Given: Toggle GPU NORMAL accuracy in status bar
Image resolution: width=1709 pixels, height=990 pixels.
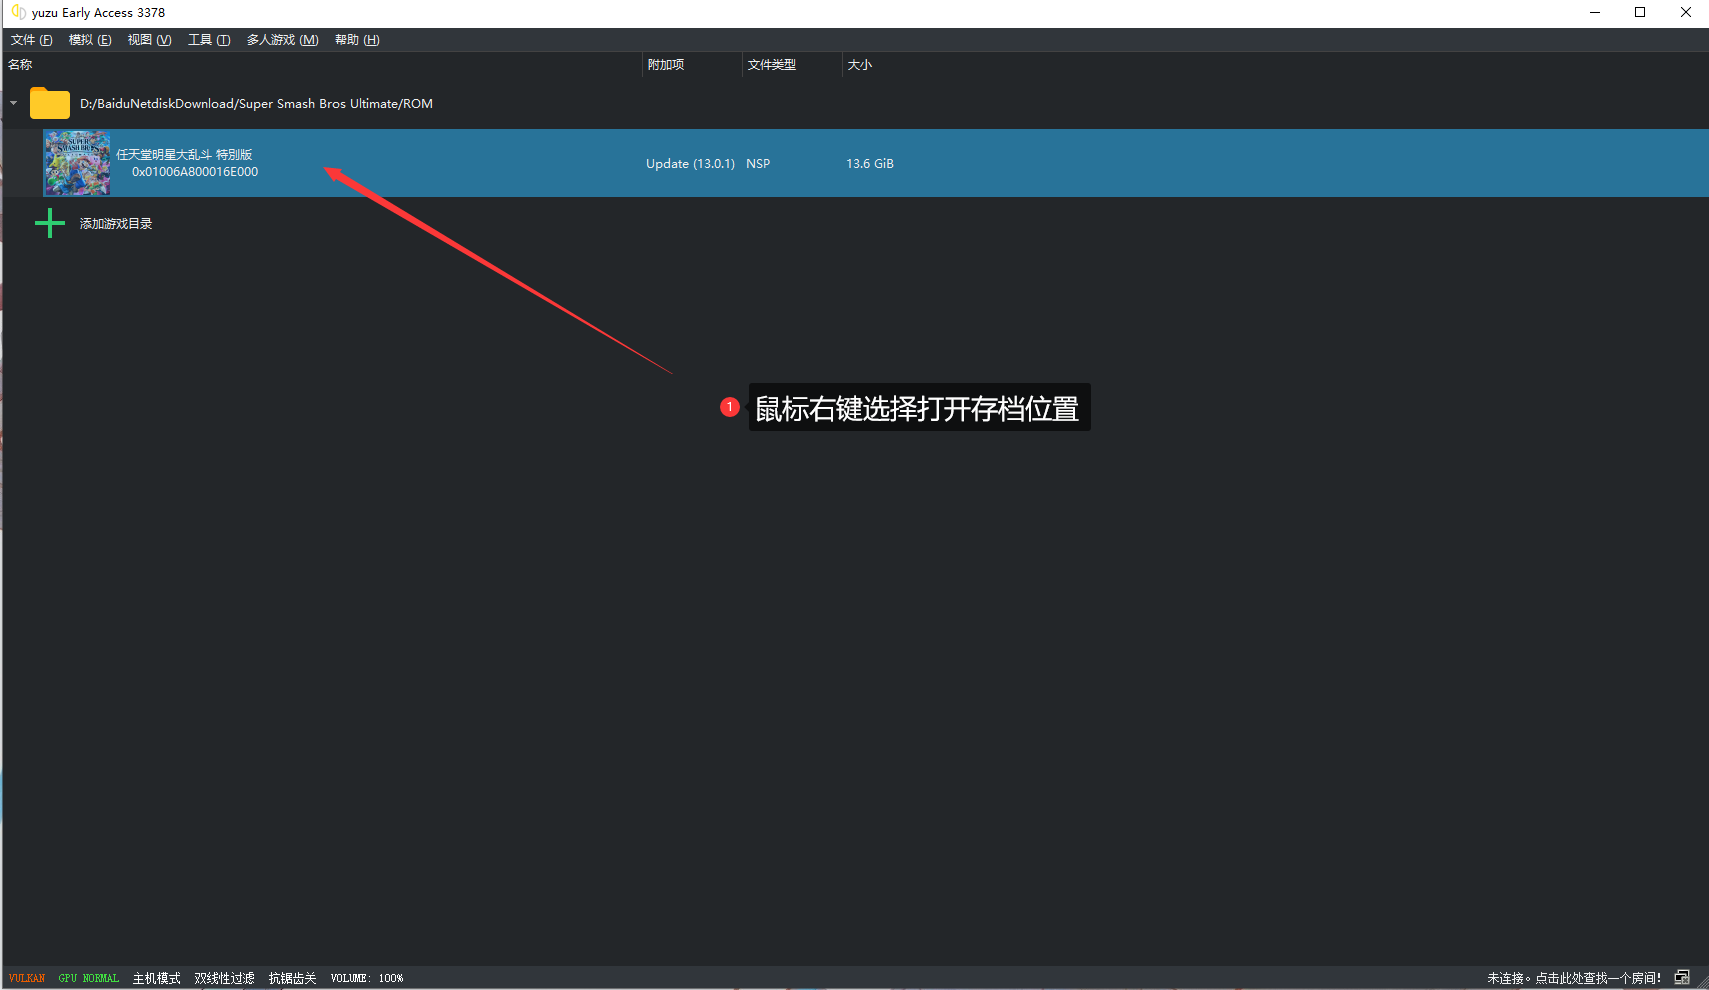Looking at the screenshot, I should click(89, 978).
